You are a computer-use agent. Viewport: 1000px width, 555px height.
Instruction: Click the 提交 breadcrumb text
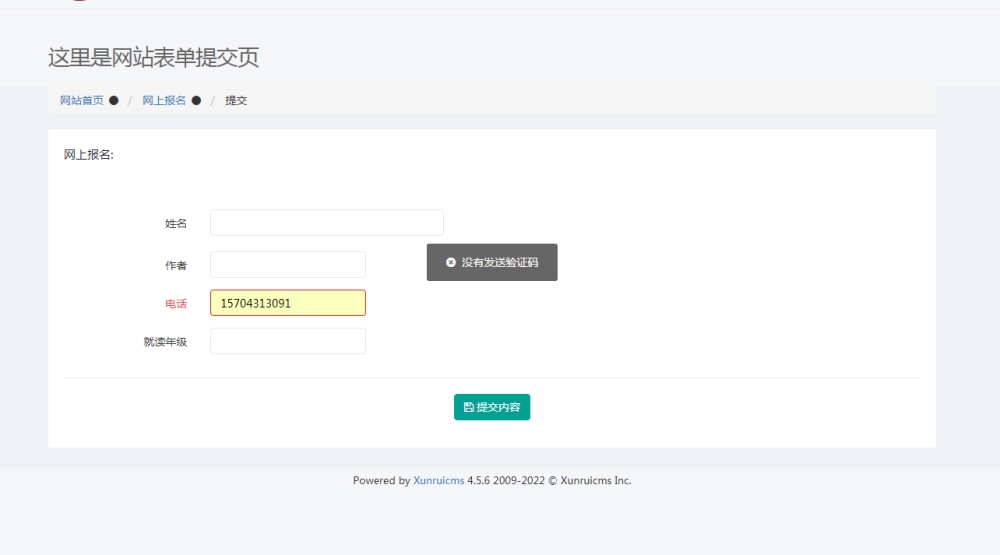tap(236, 100)
